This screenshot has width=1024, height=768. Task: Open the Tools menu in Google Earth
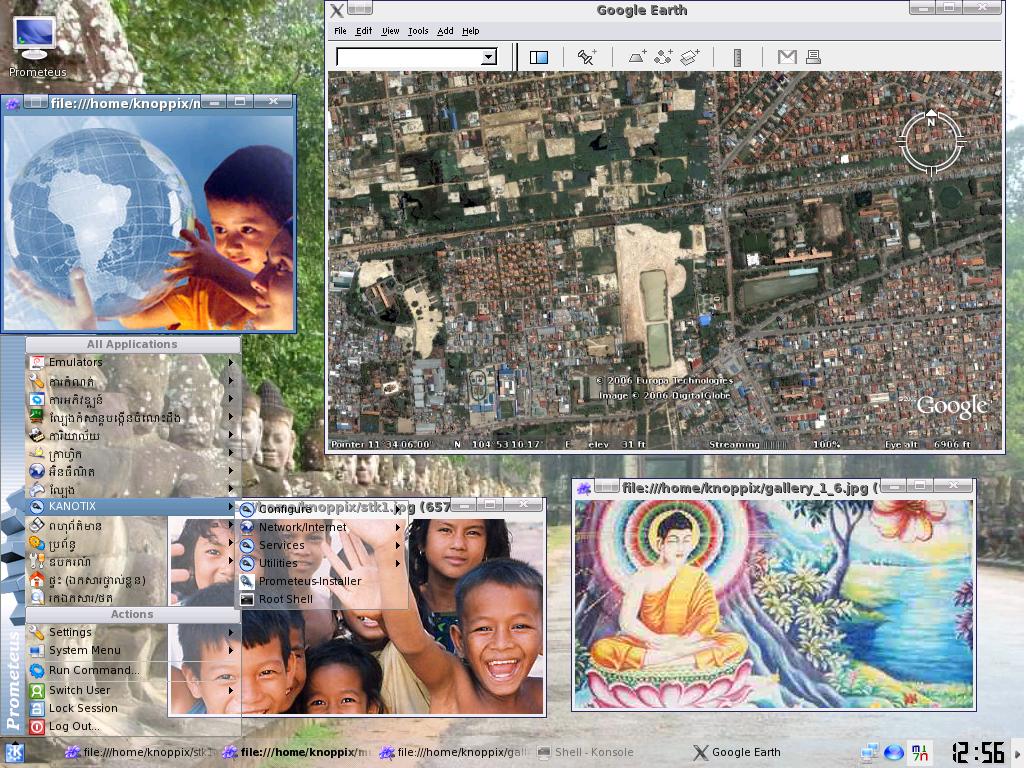(418, 31)
